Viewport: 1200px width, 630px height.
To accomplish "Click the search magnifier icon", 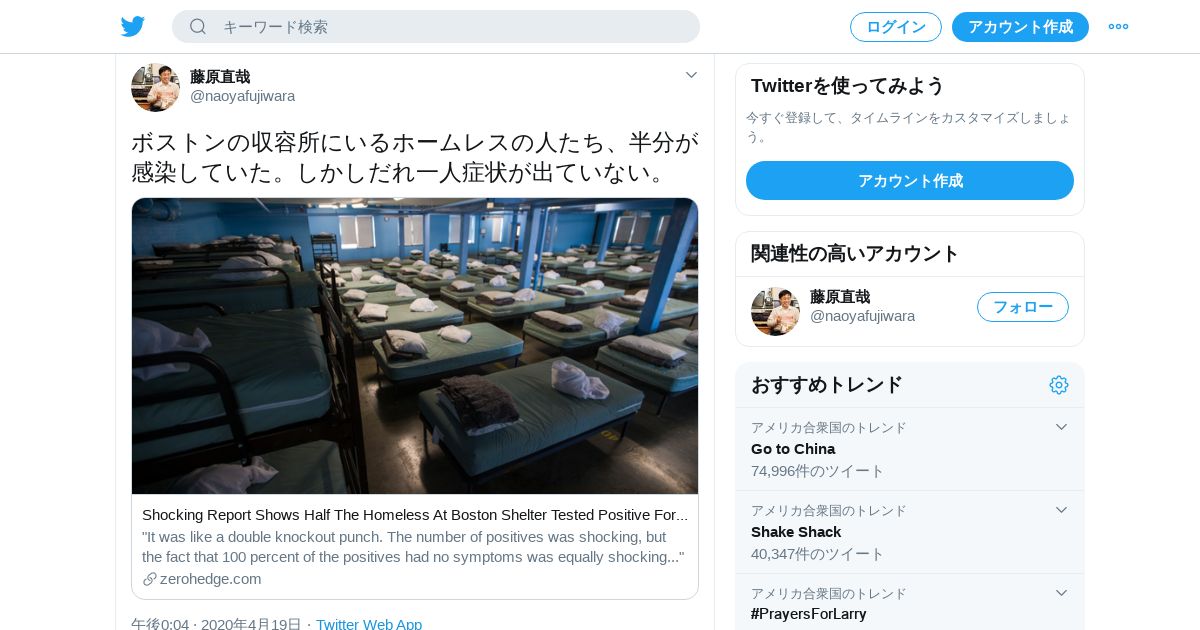I will [x=198, y=27].
